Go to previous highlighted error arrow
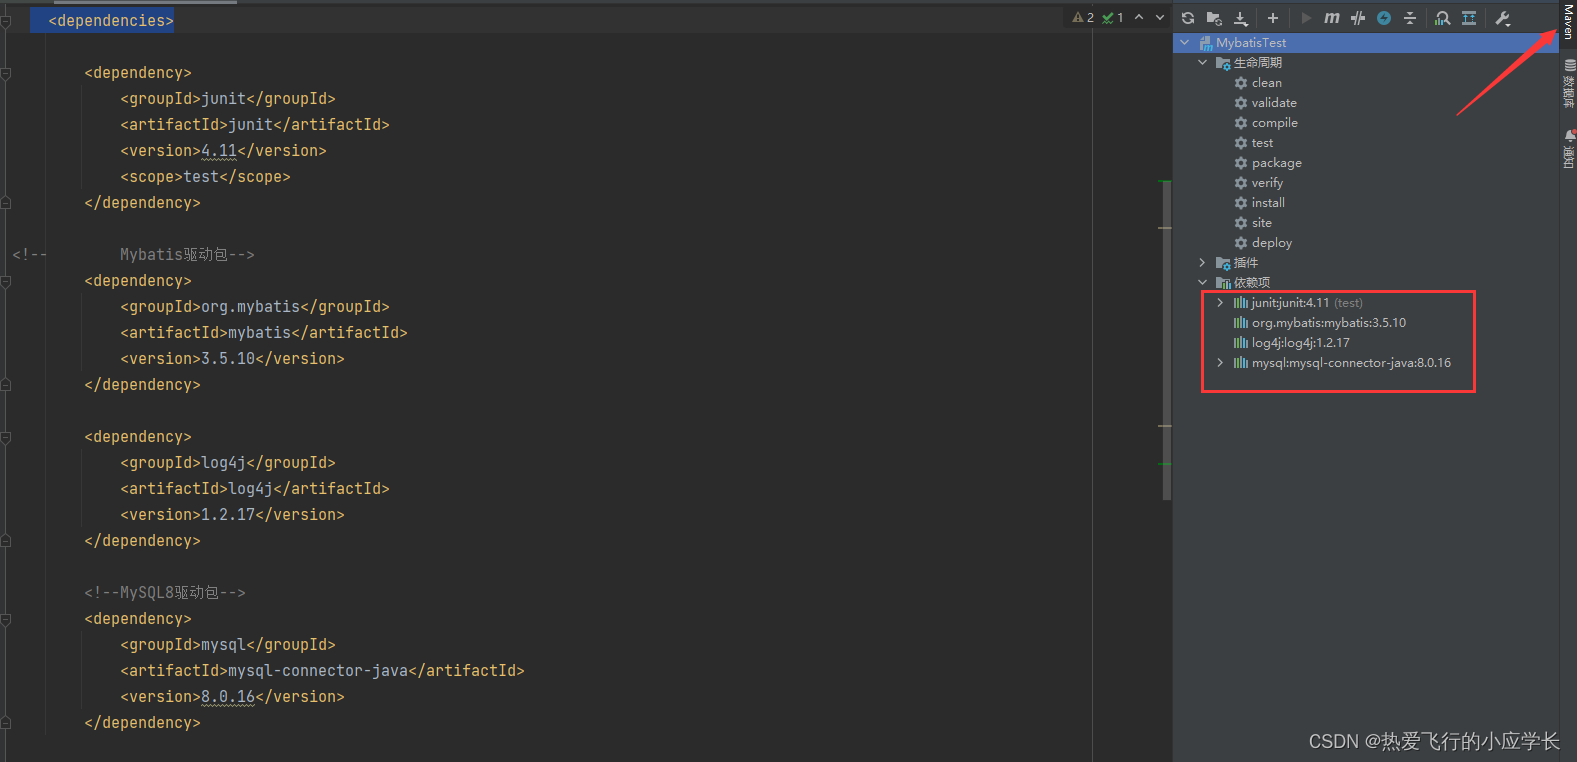This screenshot has height=762, width=1577. tap(1139, 18)
